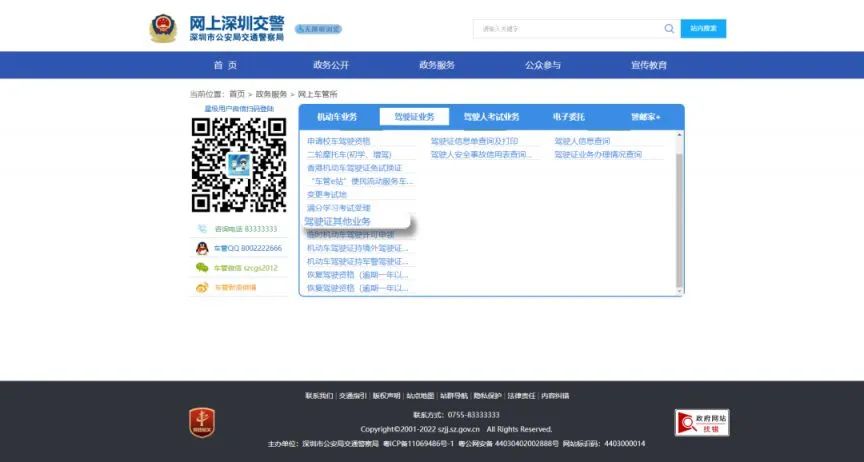Open 站群导航 footer link

tap(453, 396)
